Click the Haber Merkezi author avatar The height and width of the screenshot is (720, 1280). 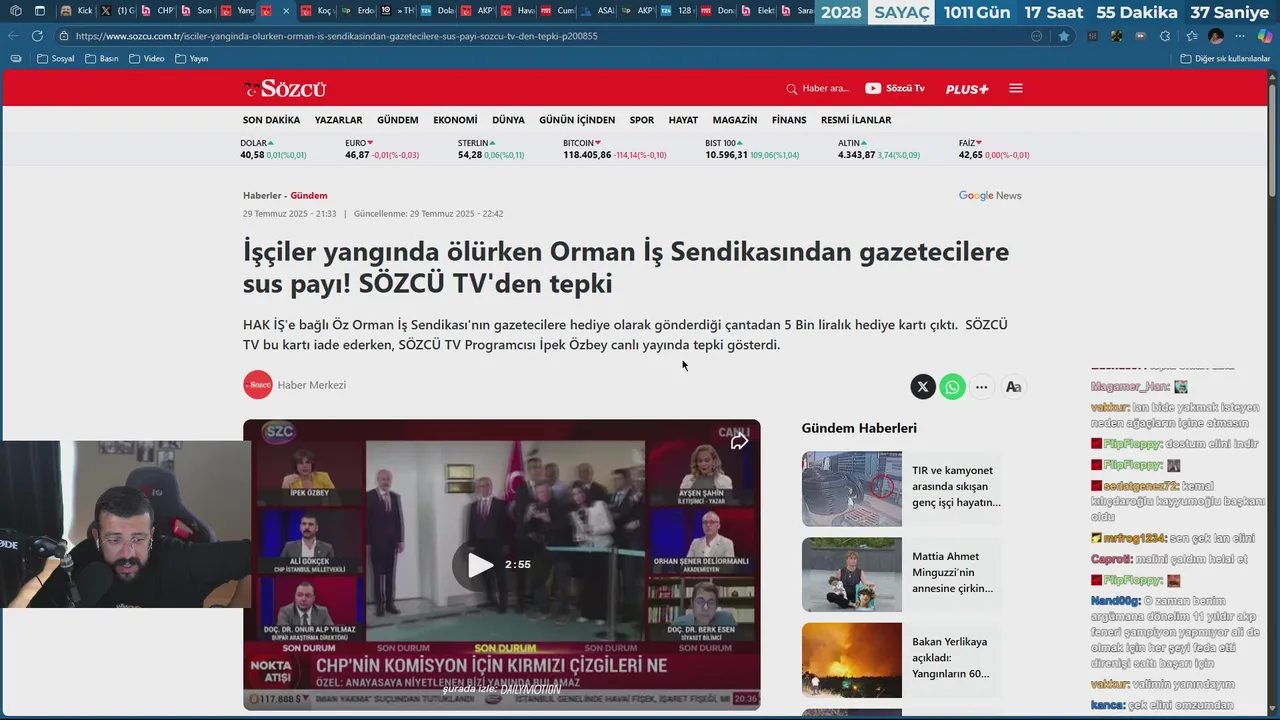(x=258, y=385)
